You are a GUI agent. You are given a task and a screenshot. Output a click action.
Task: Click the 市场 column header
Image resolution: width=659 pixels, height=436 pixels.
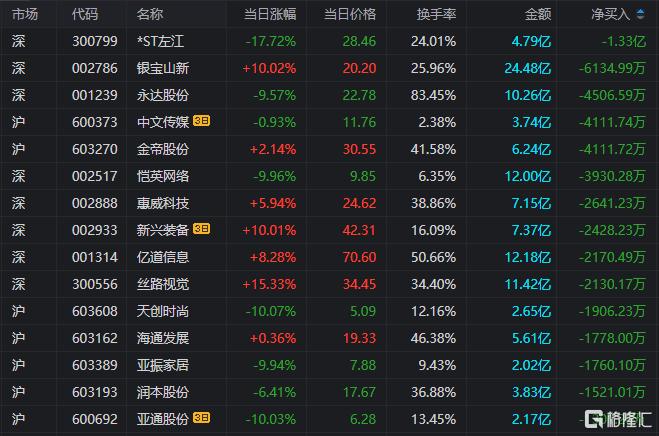point(25,14)
